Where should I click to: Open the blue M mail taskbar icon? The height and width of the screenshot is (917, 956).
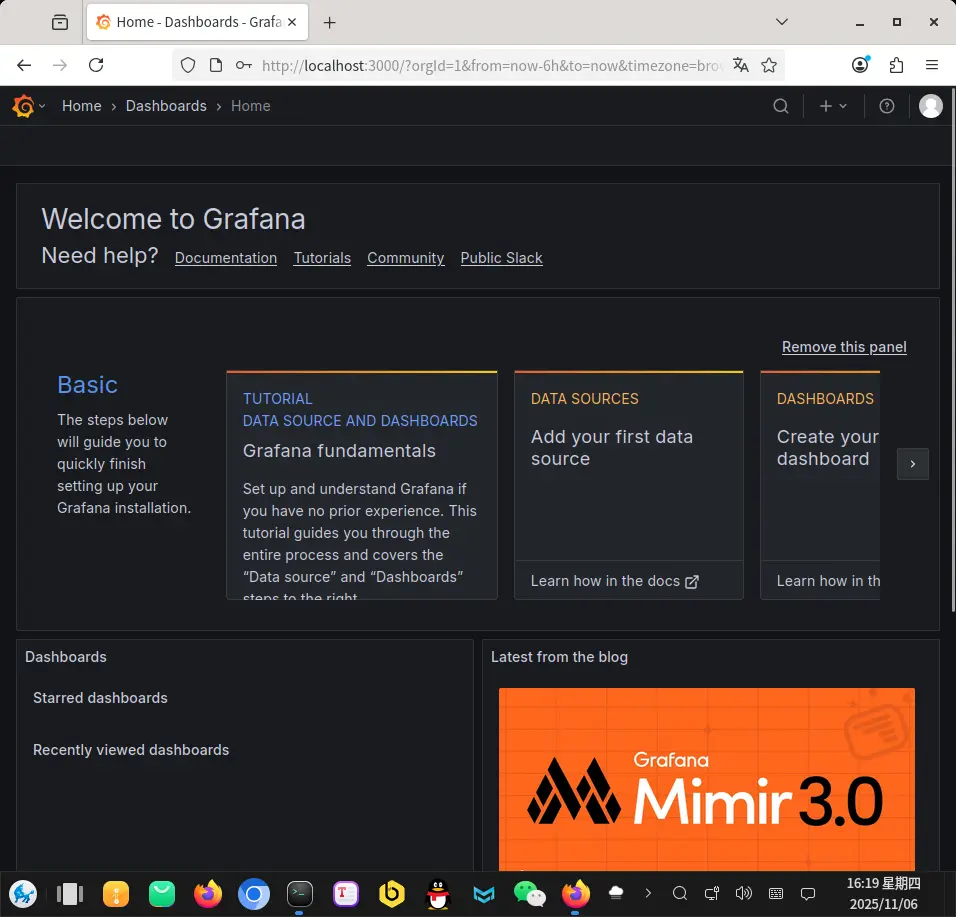[x=484, y=894]
